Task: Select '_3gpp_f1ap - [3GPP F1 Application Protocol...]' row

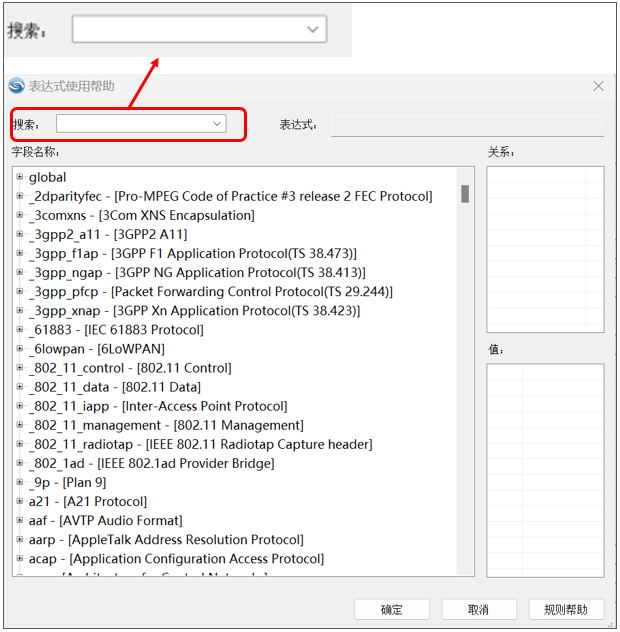Action: coord(193,254)
